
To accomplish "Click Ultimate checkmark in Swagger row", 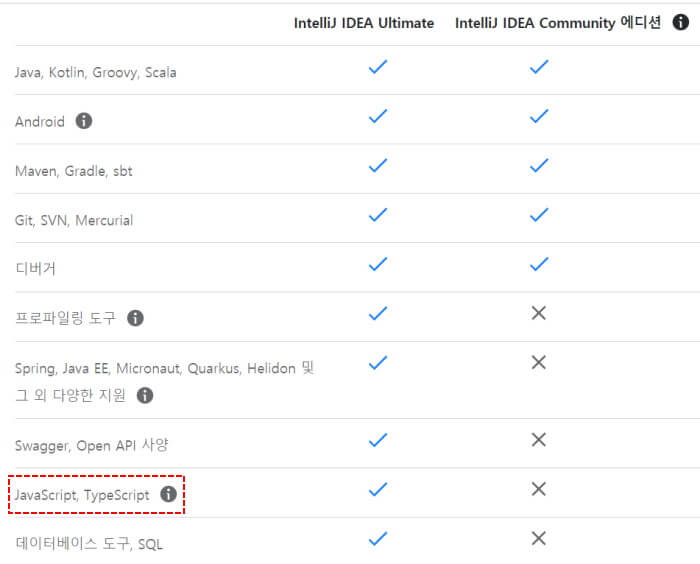I will [x=378, y=440].
